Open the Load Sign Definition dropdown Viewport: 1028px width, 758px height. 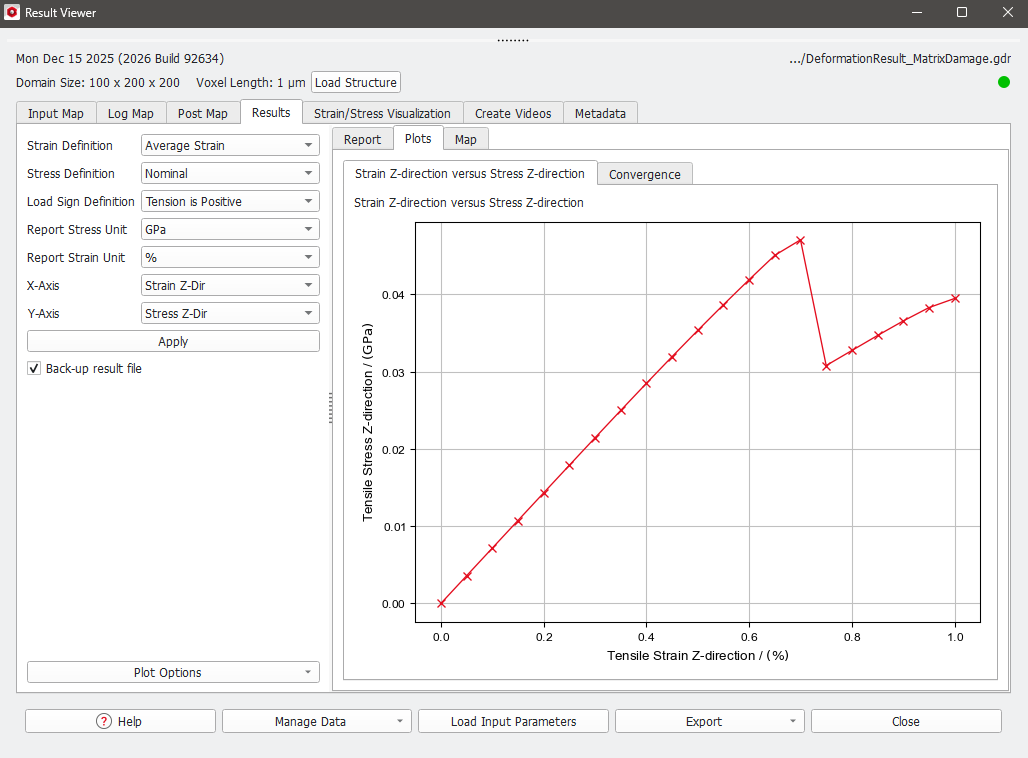pyautogui.click(x=230, y=202)
